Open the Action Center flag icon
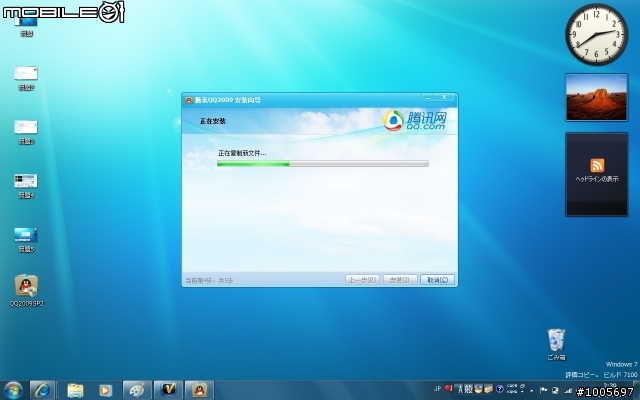 (544, 390)
